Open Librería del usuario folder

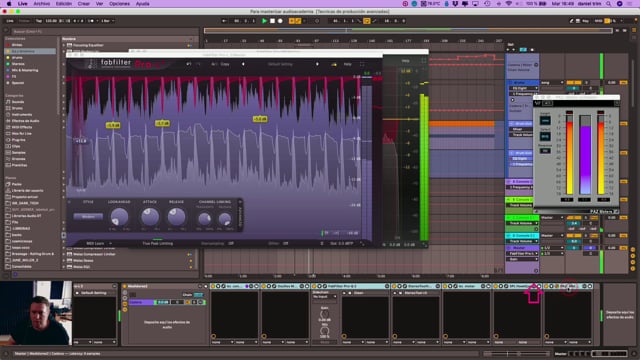click(x=27, y=191)
